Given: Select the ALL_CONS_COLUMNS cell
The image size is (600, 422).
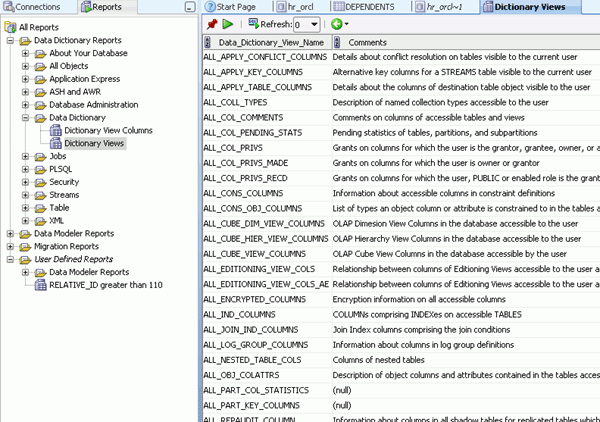Looking at the screenshot, I should (x=267, y=193).
